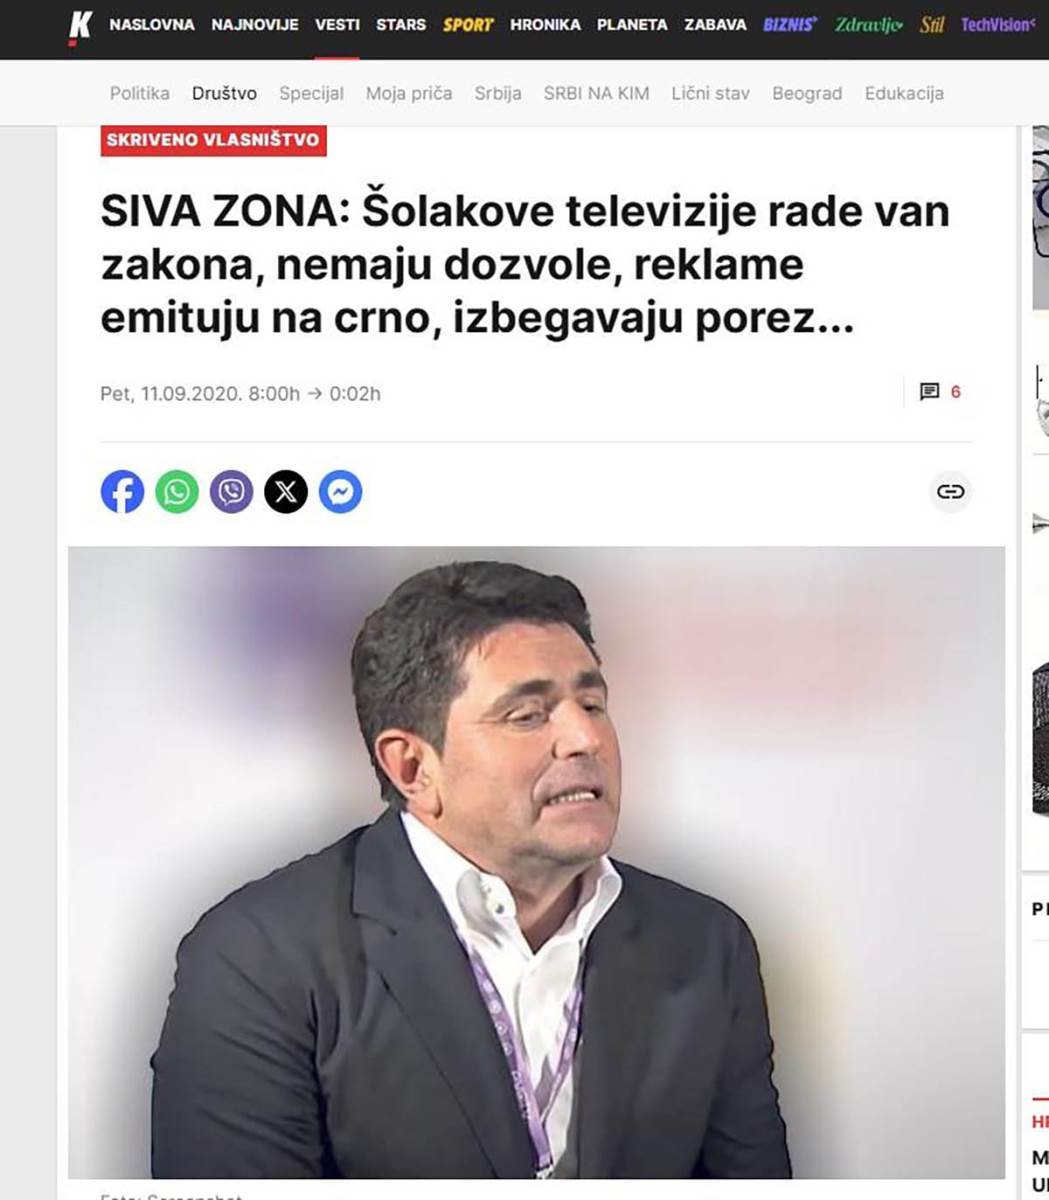Image resolution: width=1049 pixels, height=1200 pixels.
Task: Open SRBI NA KIM subcategory
Action: point(596,93)
